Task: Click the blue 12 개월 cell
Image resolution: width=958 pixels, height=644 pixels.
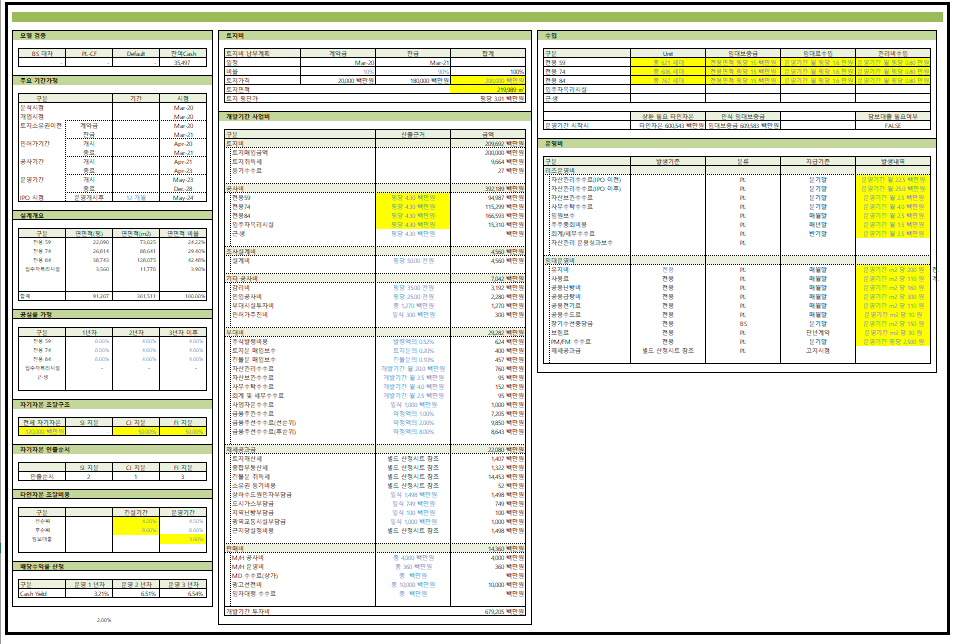Action: pos(136,198)
